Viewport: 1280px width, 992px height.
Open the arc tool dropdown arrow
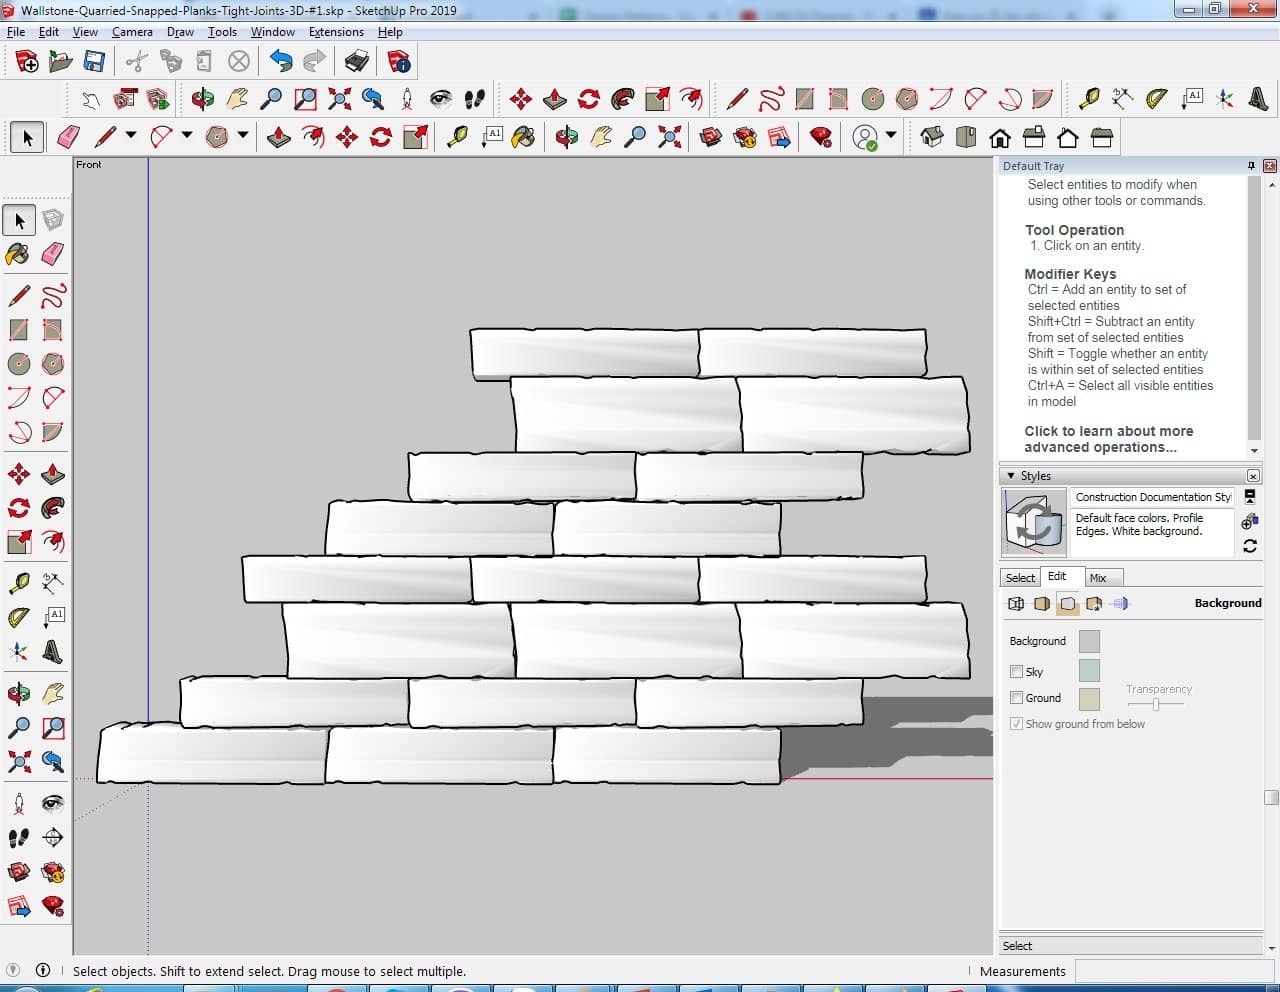pyautogui.click(x=186, y=136)
